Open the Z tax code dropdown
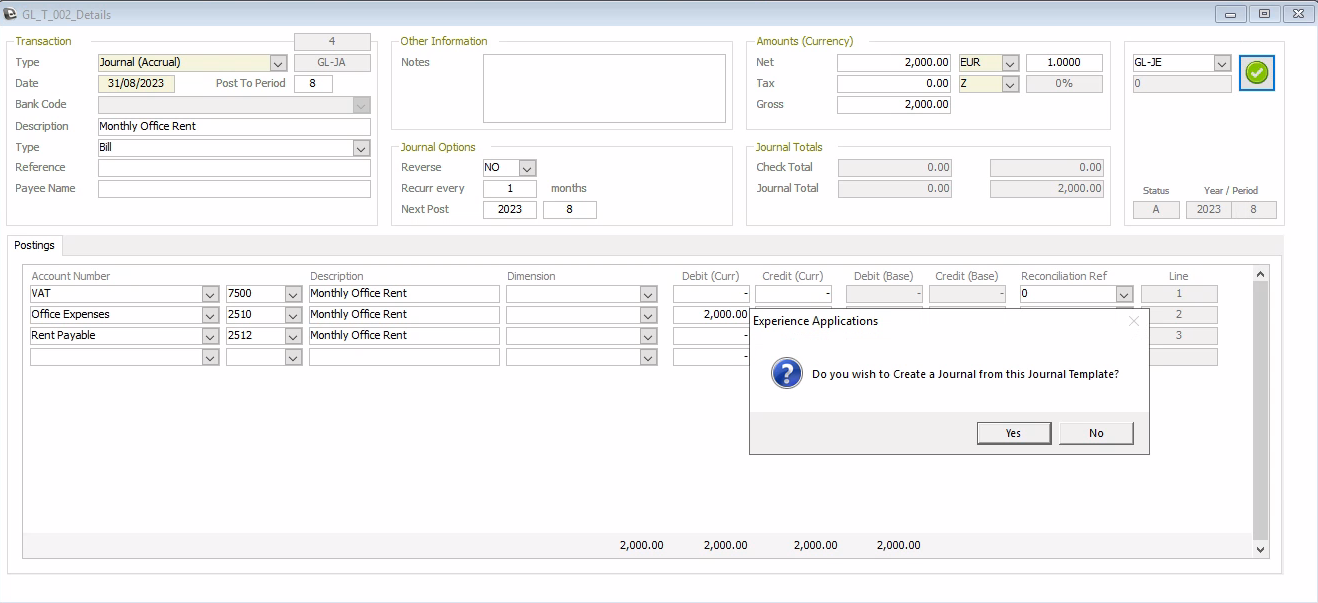1318x603 pixels. (1012, 83)
